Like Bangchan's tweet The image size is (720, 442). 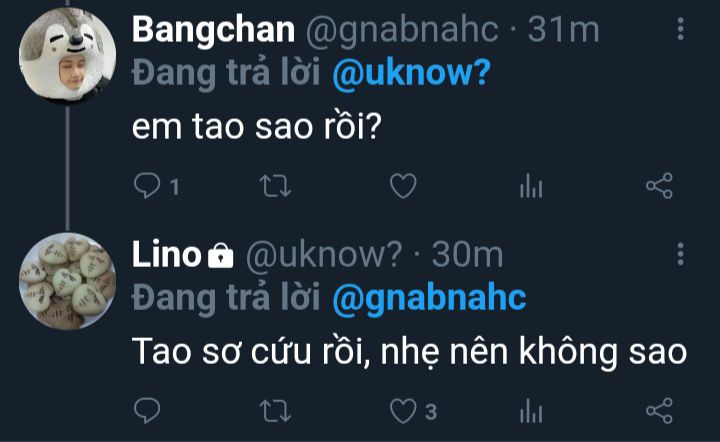(402, 185)
